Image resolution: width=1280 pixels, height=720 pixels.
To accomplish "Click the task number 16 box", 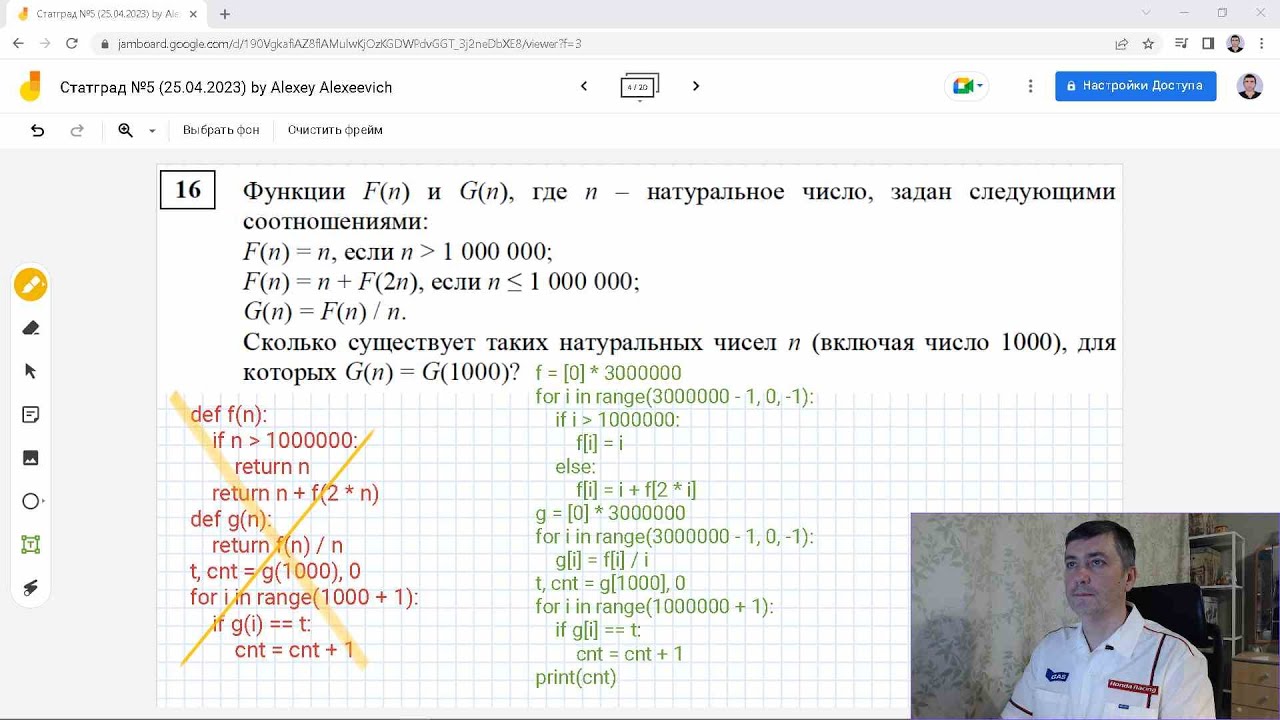I will 188,189.
